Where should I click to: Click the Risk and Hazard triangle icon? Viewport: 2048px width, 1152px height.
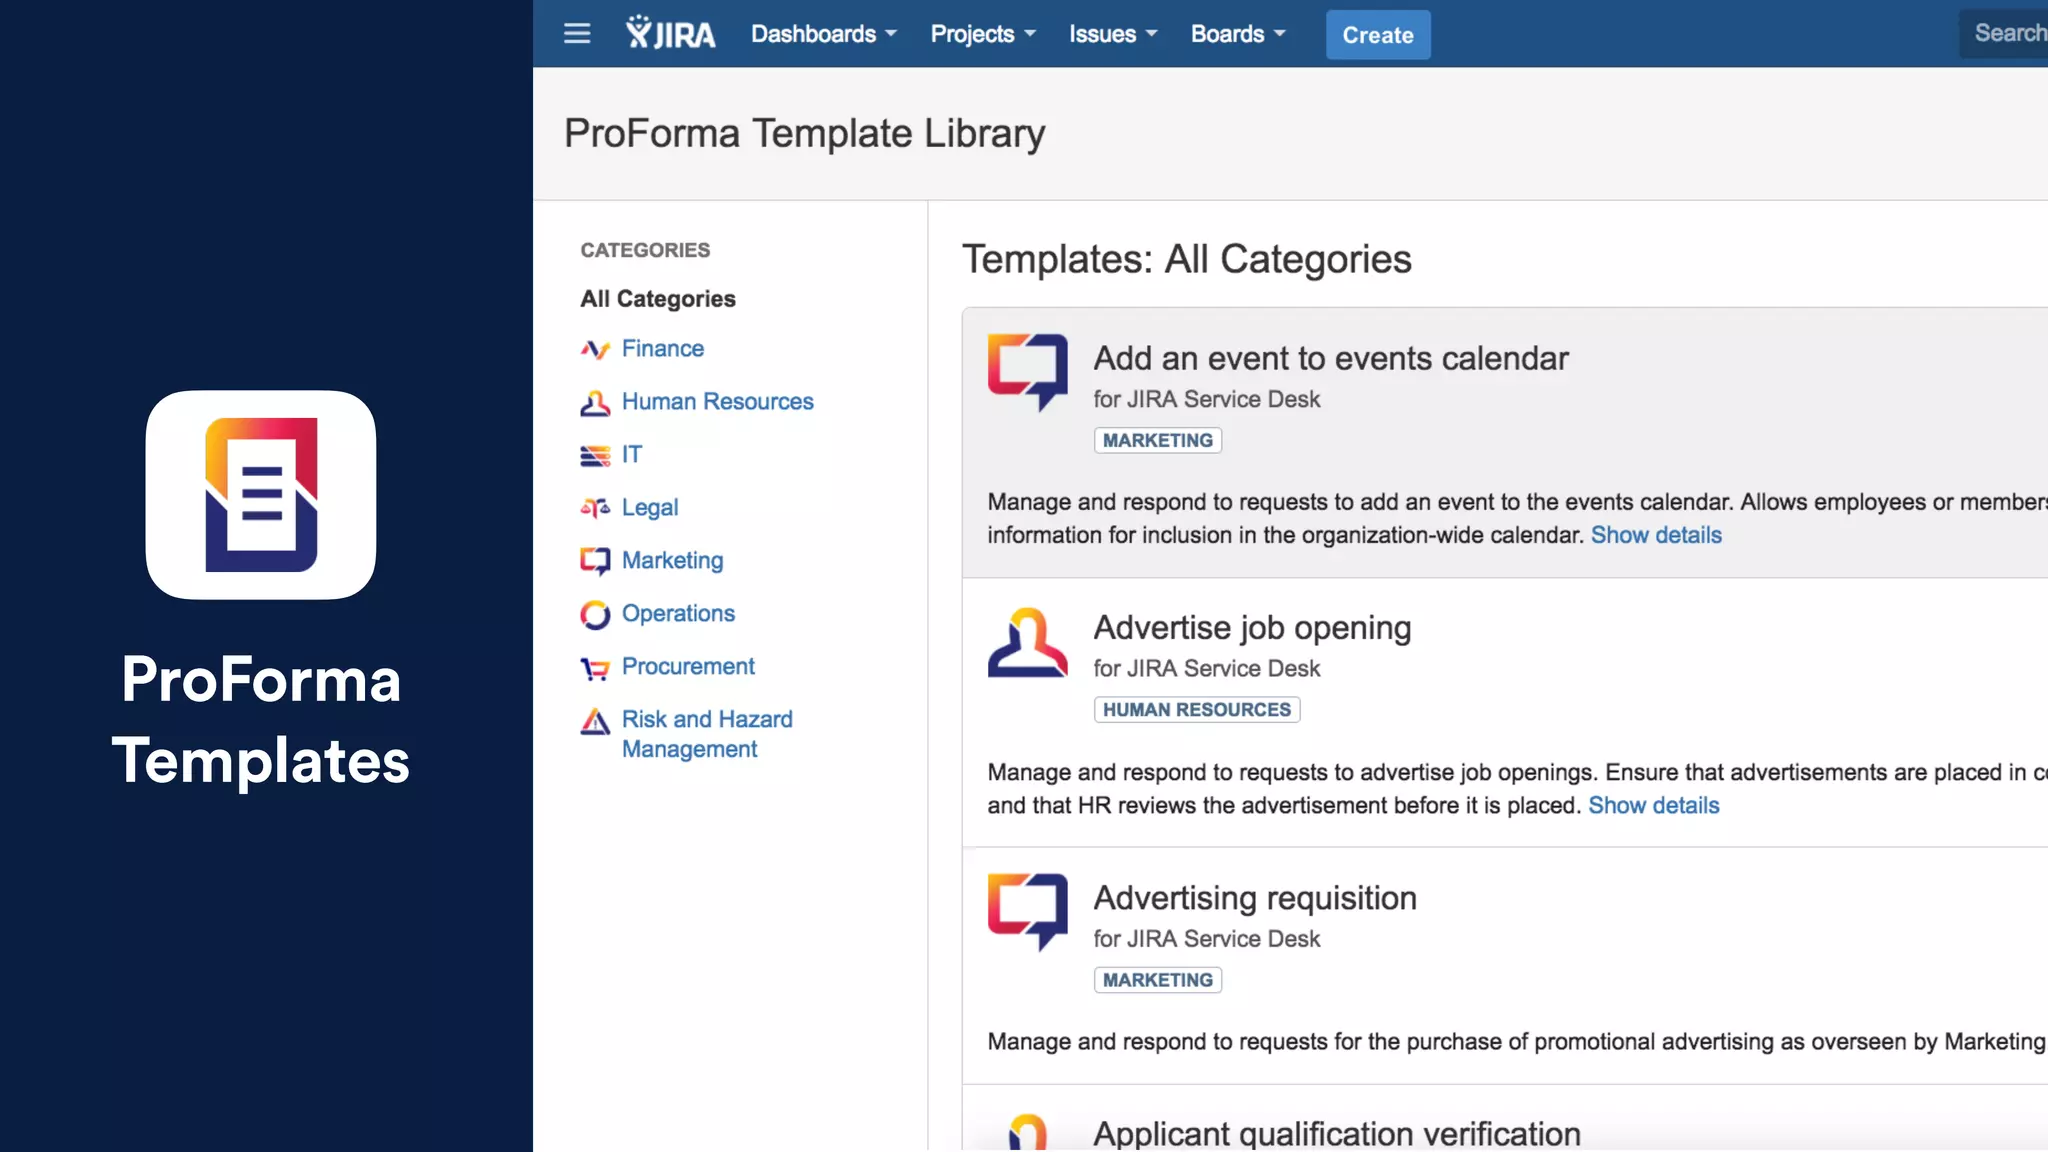click(595, 721)
